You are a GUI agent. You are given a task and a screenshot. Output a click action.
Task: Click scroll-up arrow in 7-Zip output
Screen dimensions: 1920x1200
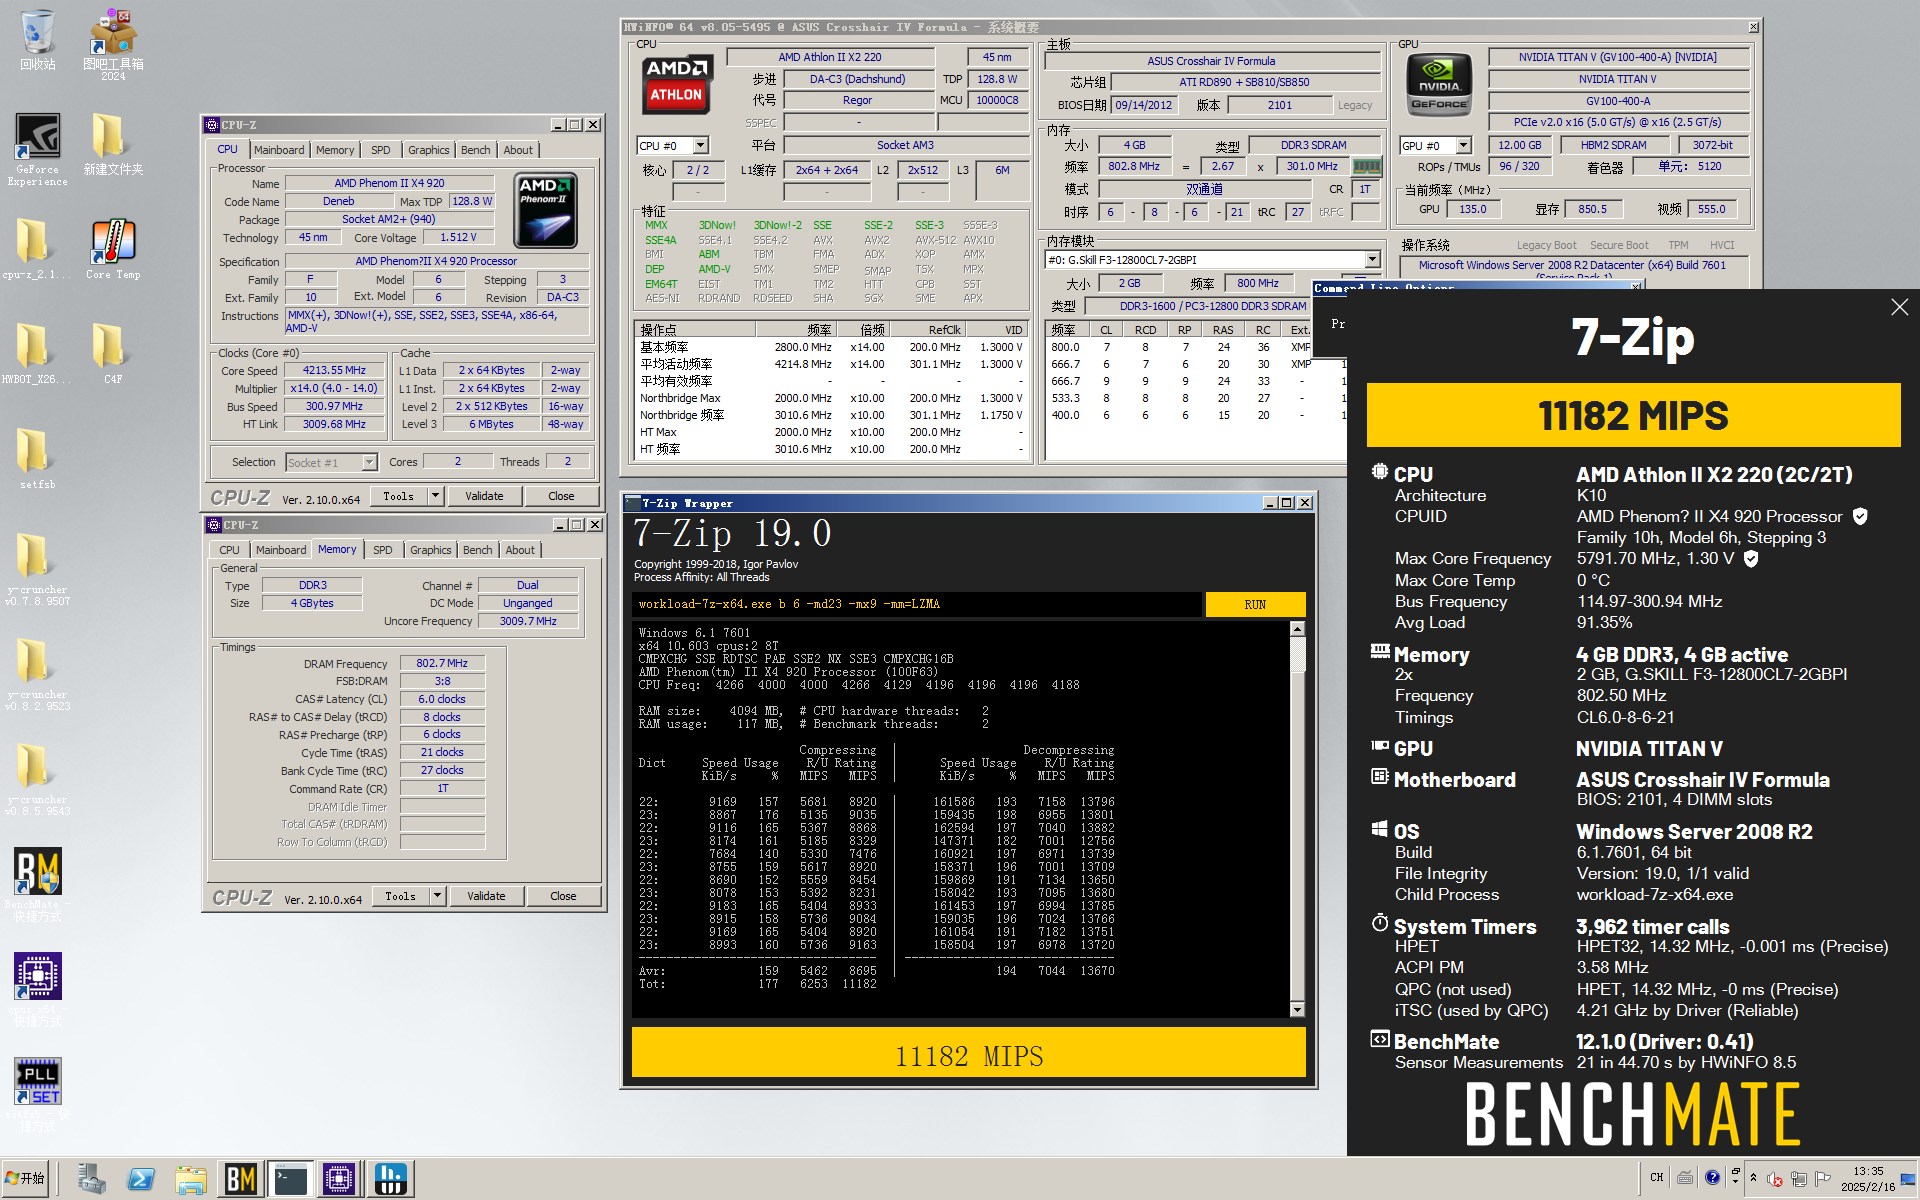click(1298, 629)
